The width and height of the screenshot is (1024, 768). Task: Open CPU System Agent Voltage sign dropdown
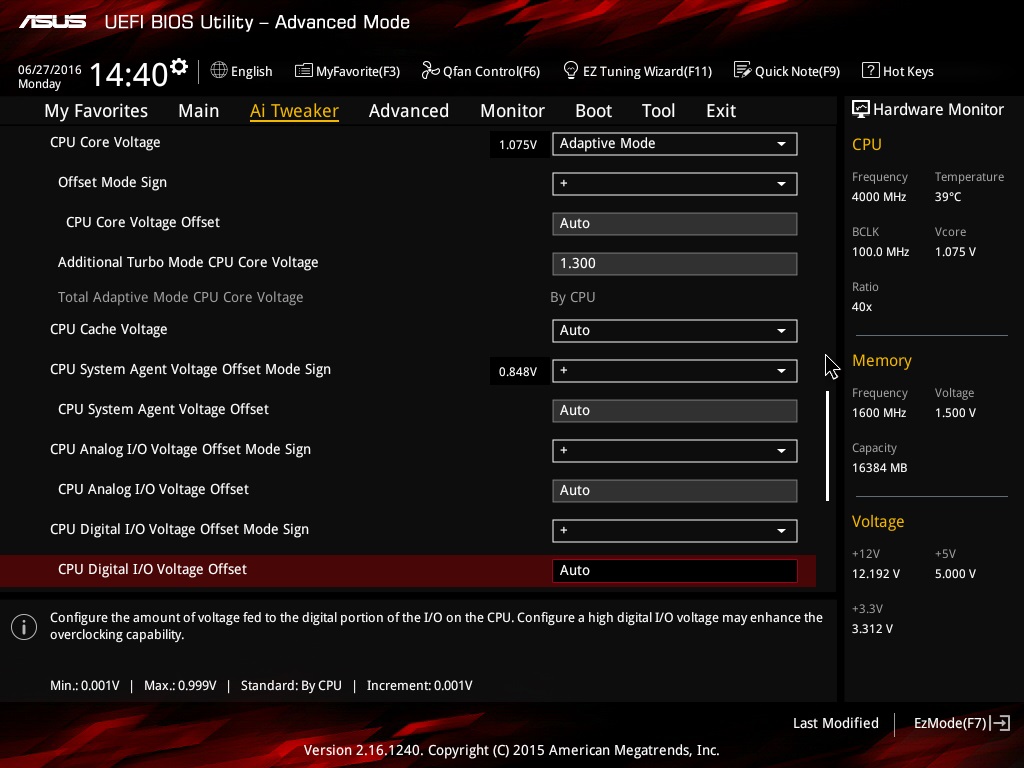point(675,370)
